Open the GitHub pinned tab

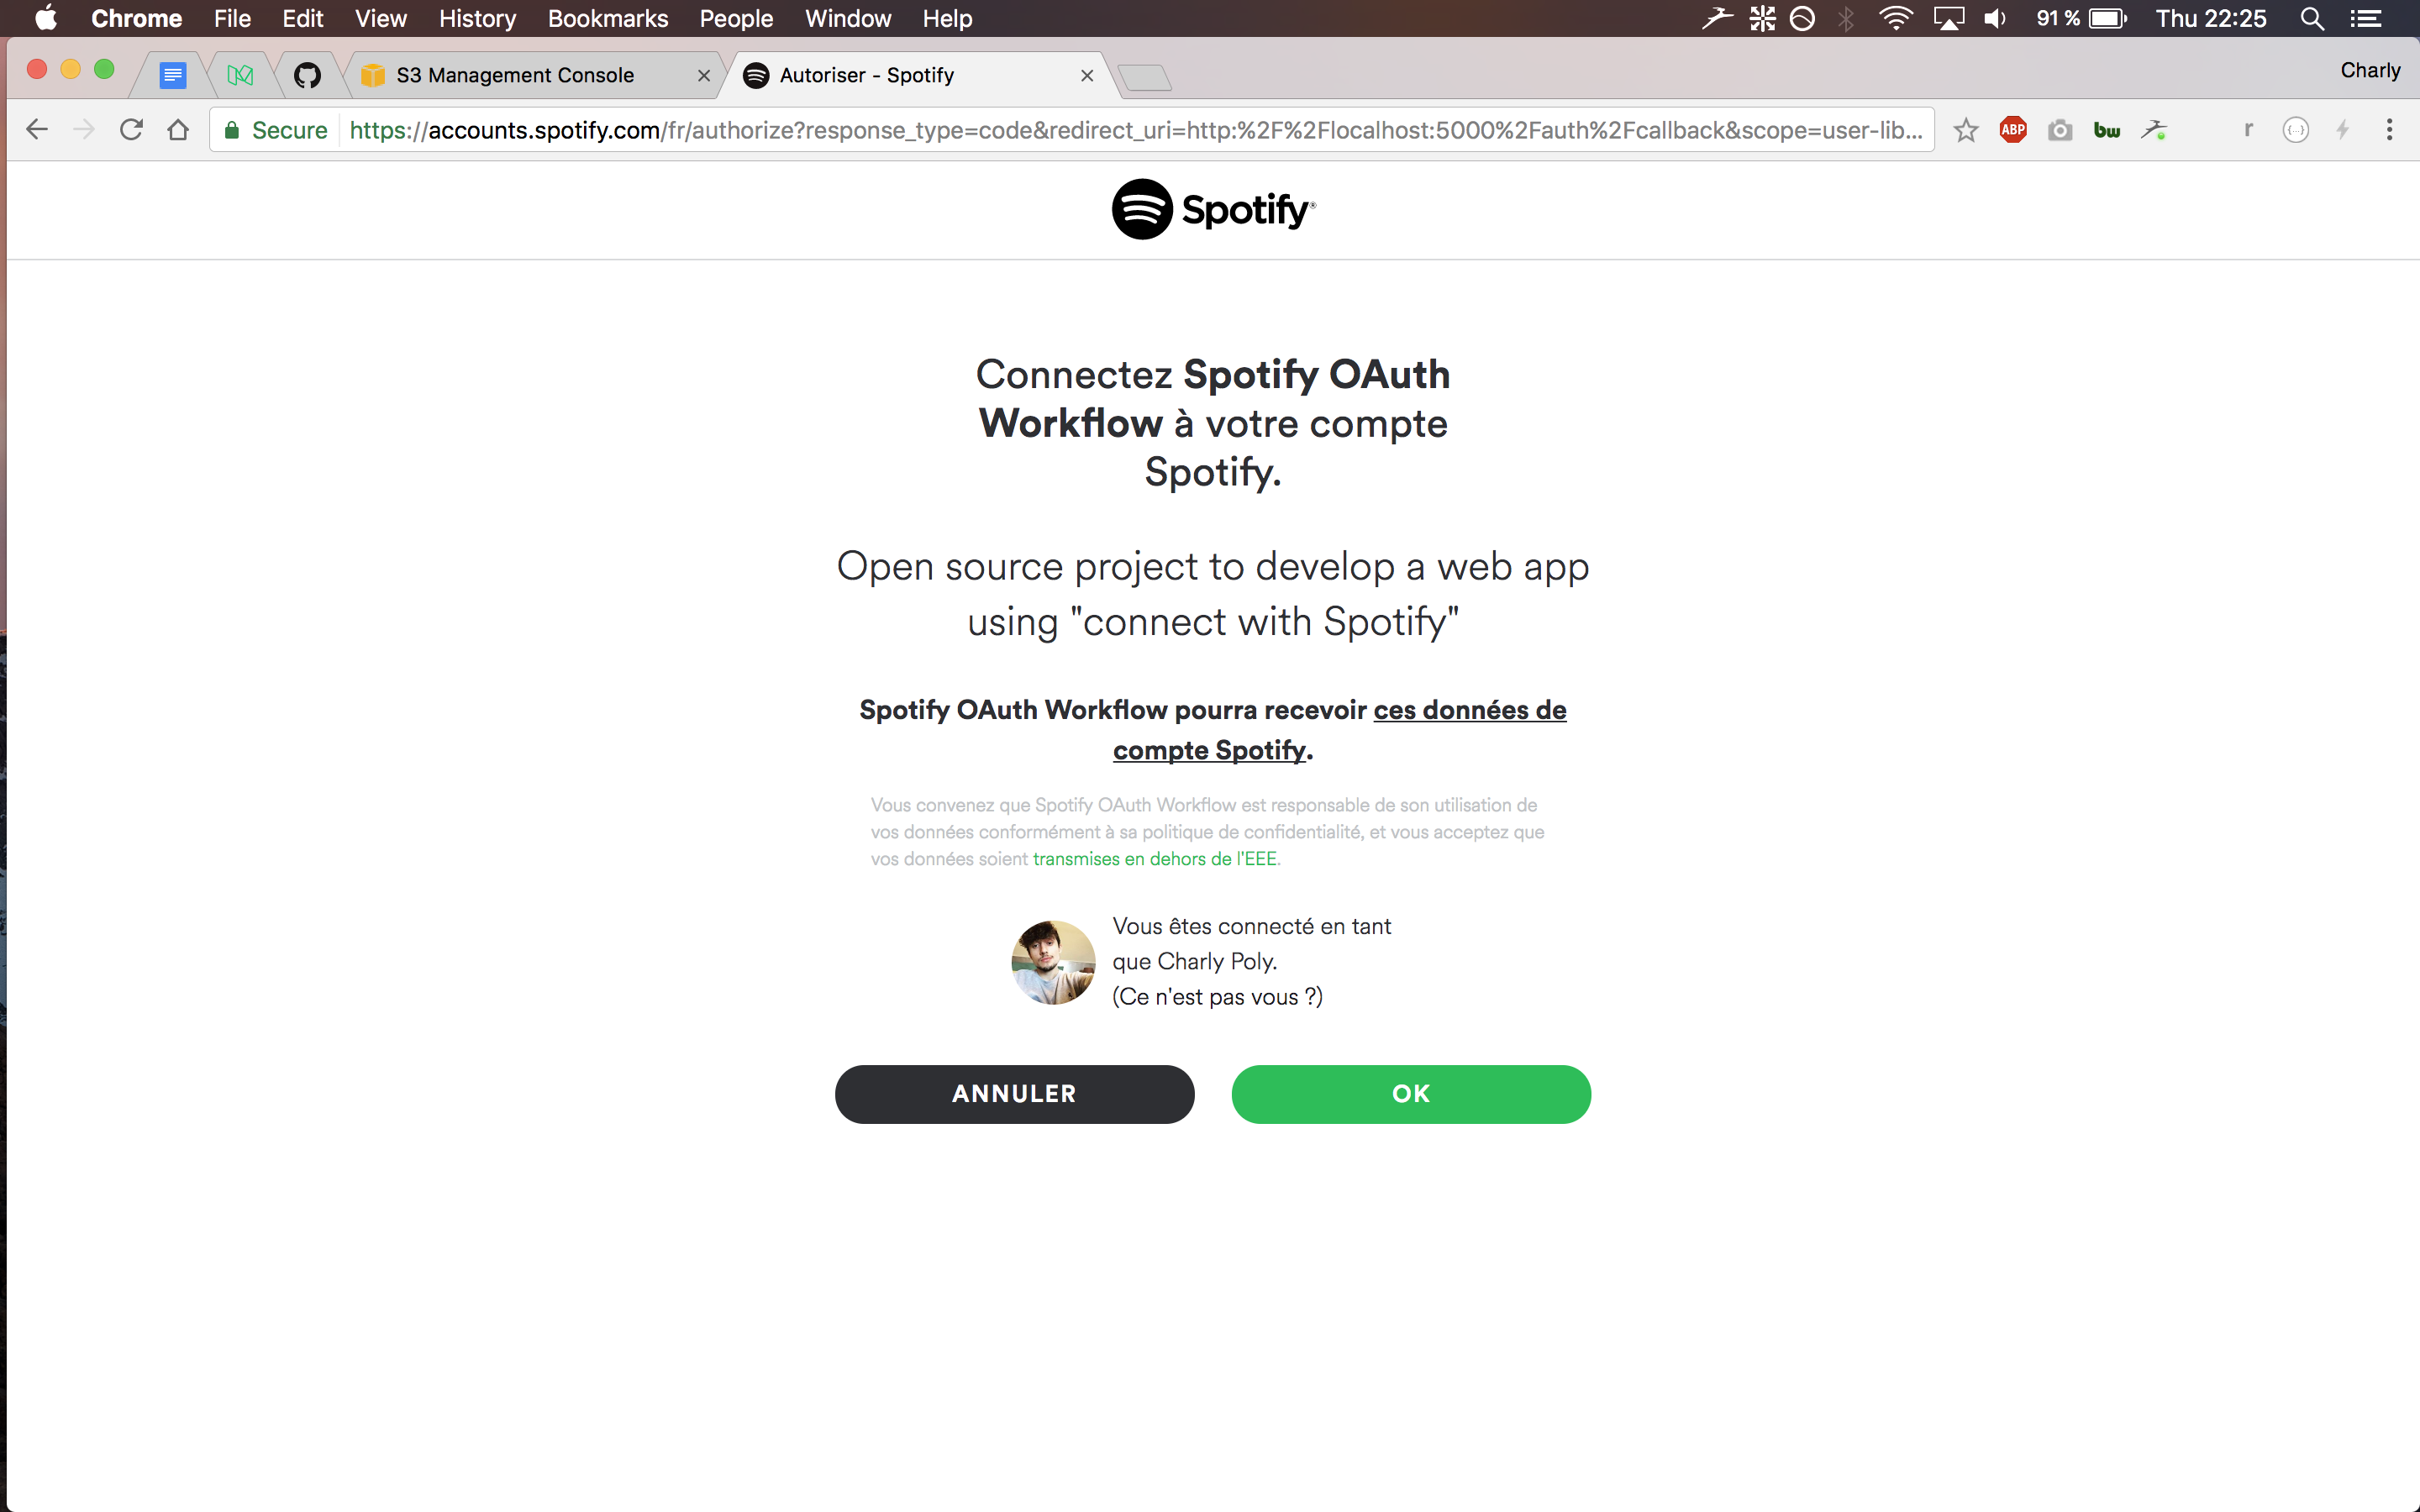click(307, 75)
